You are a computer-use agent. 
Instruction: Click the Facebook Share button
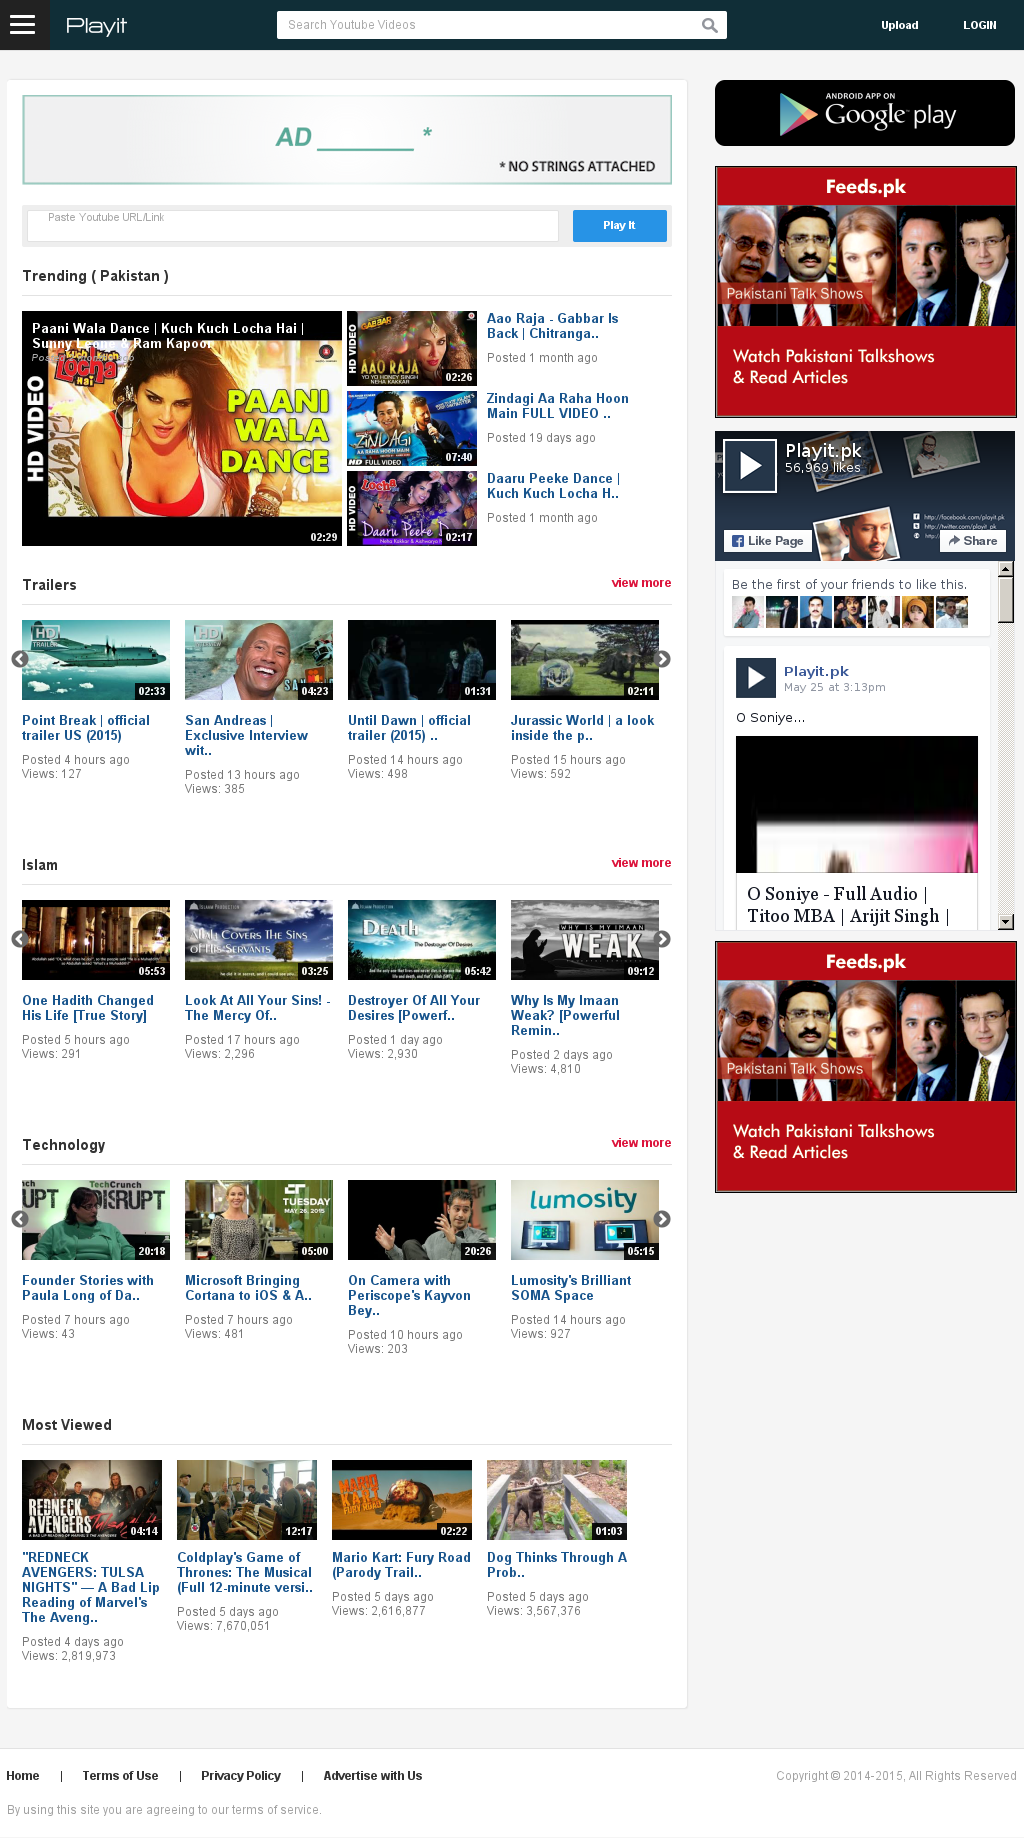pyautogui.click(x=973, y=541)
